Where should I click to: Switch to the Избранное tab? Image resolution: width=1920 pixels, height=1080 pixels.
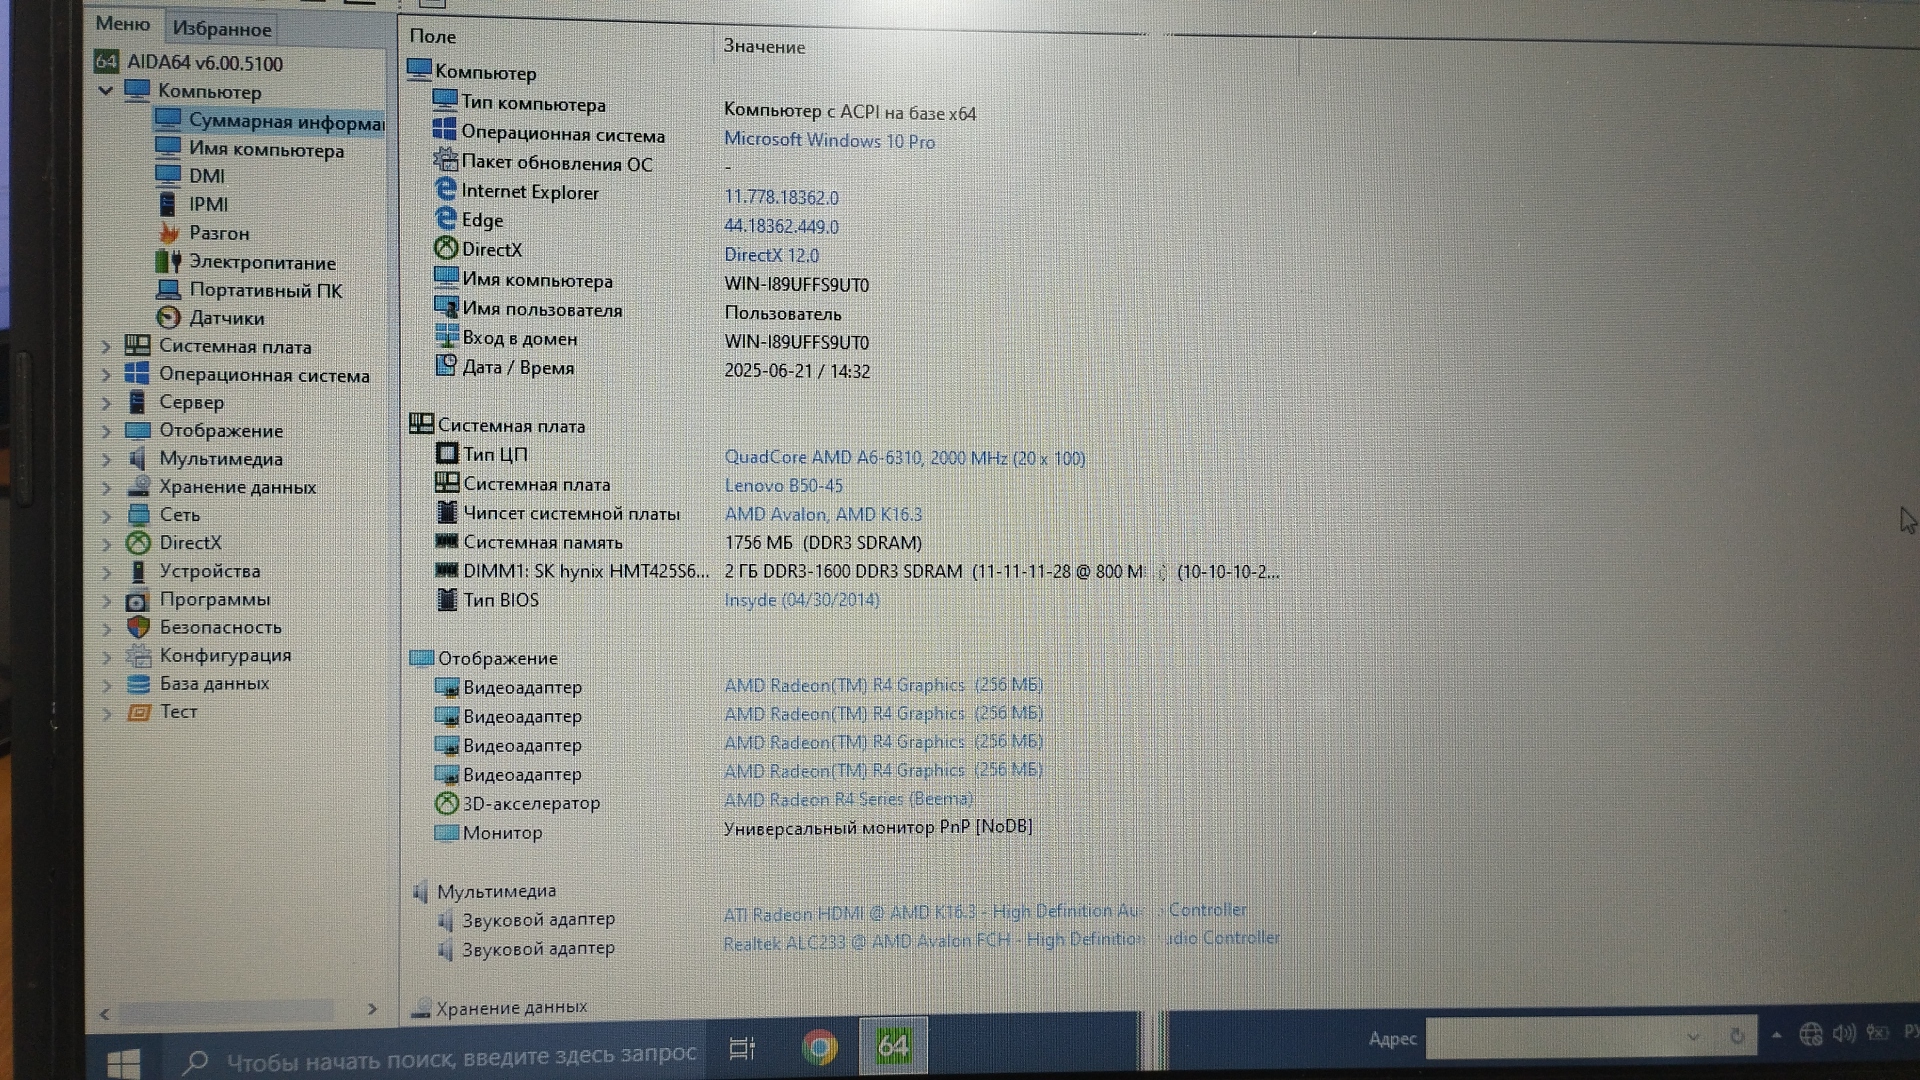(x=221, y=29)
